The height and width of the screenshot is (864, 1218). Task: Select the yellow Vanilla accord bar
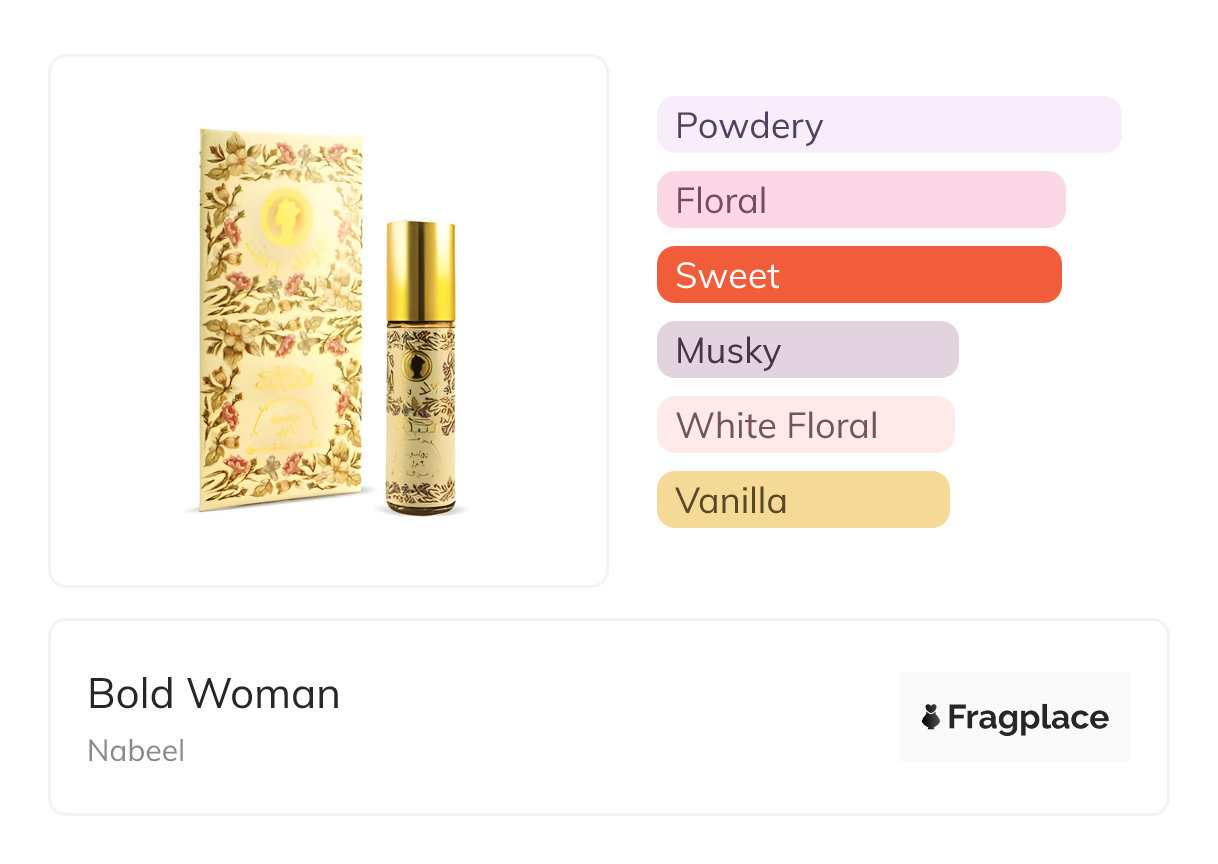(803, 500)
